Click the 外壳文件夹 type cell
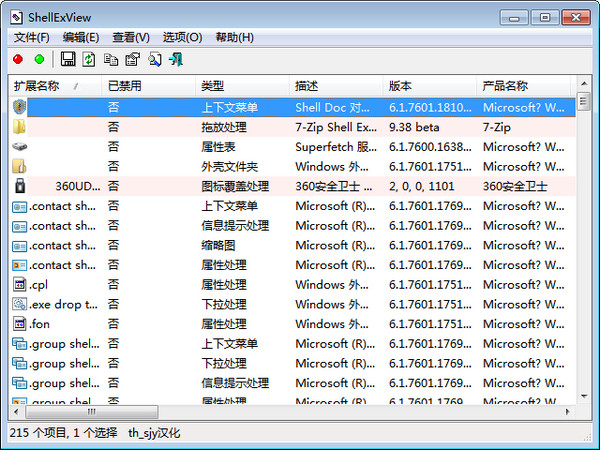The width and height of the screenshot is (600, 450). [x=230, y=166]
